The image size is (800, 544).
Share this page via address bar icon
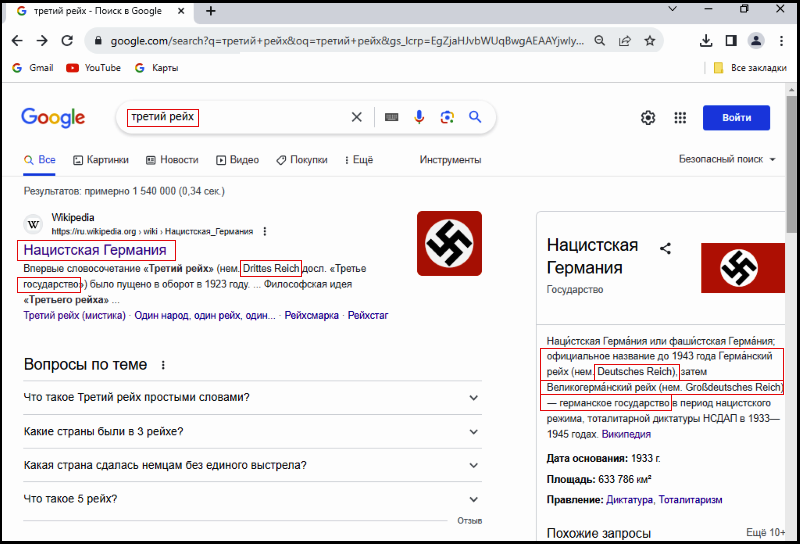click(624, 41)
